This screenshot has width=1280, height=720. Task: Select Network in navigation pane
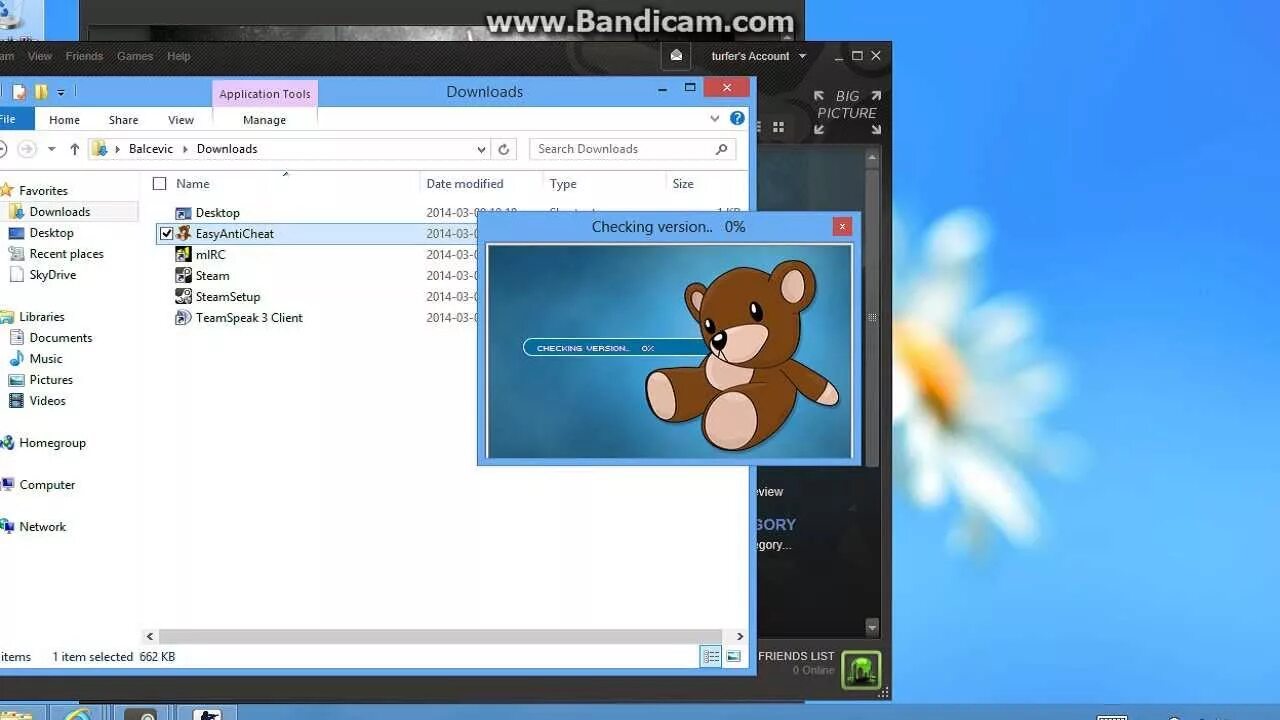pyautogui.click(x=42, y=526)
